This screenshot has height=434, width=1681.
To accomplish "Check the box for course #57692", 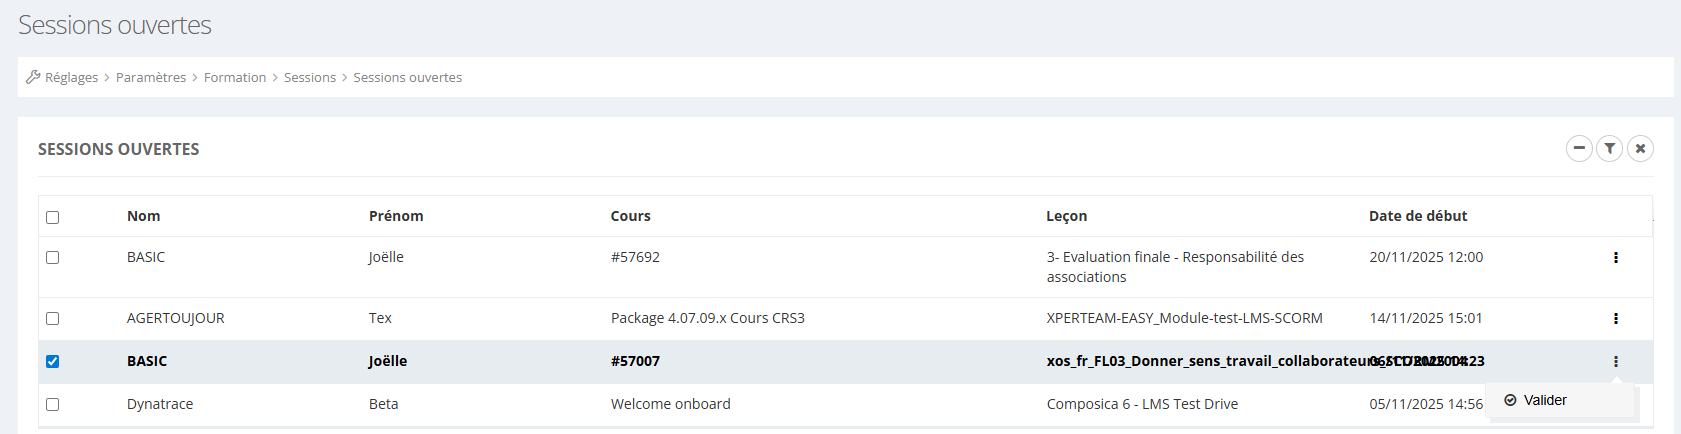I will click(53, 257).
